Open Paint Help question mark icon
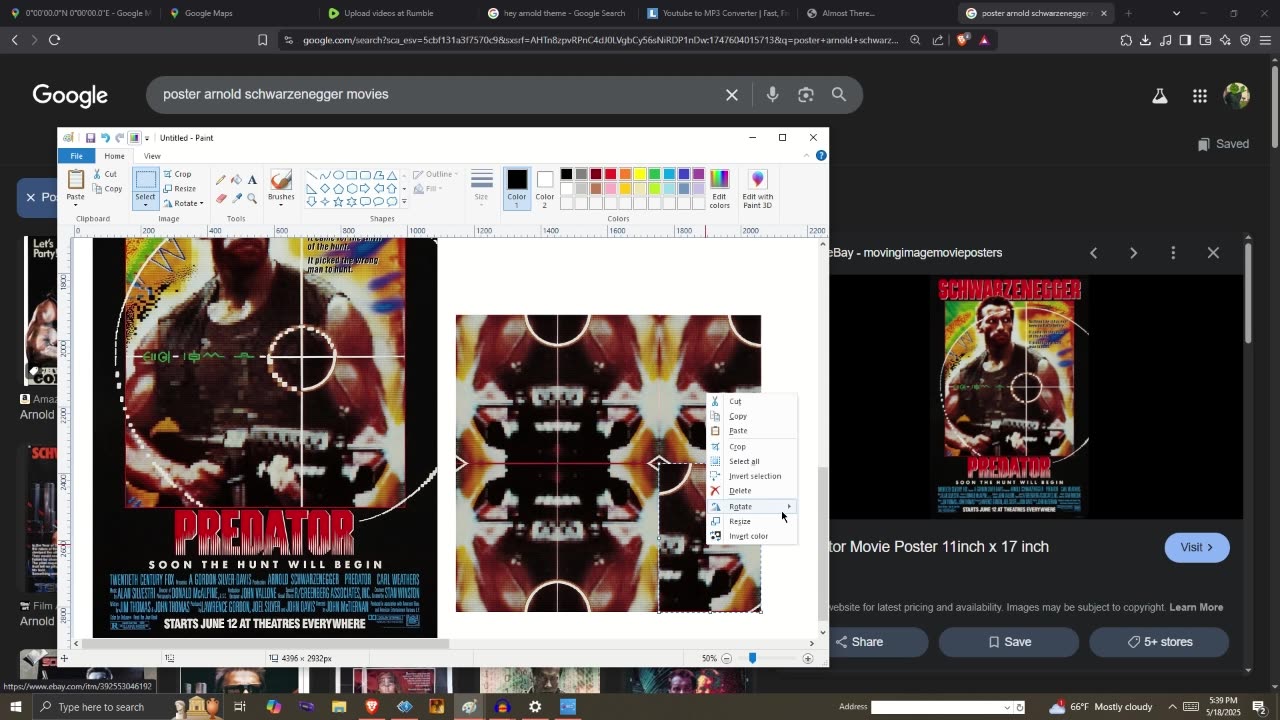This screenshot has width=1280, height=720. tap(821, 156)
